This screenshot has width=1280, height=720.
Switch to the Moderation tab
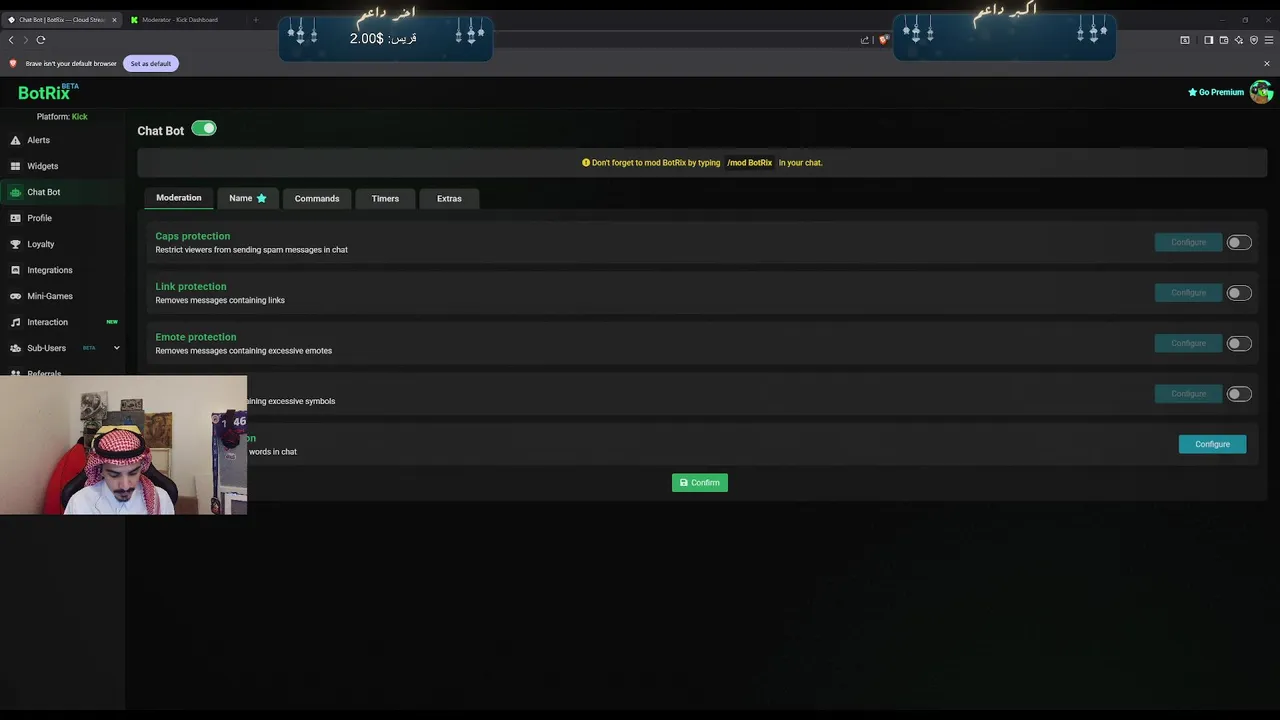[x=179, y=198]
